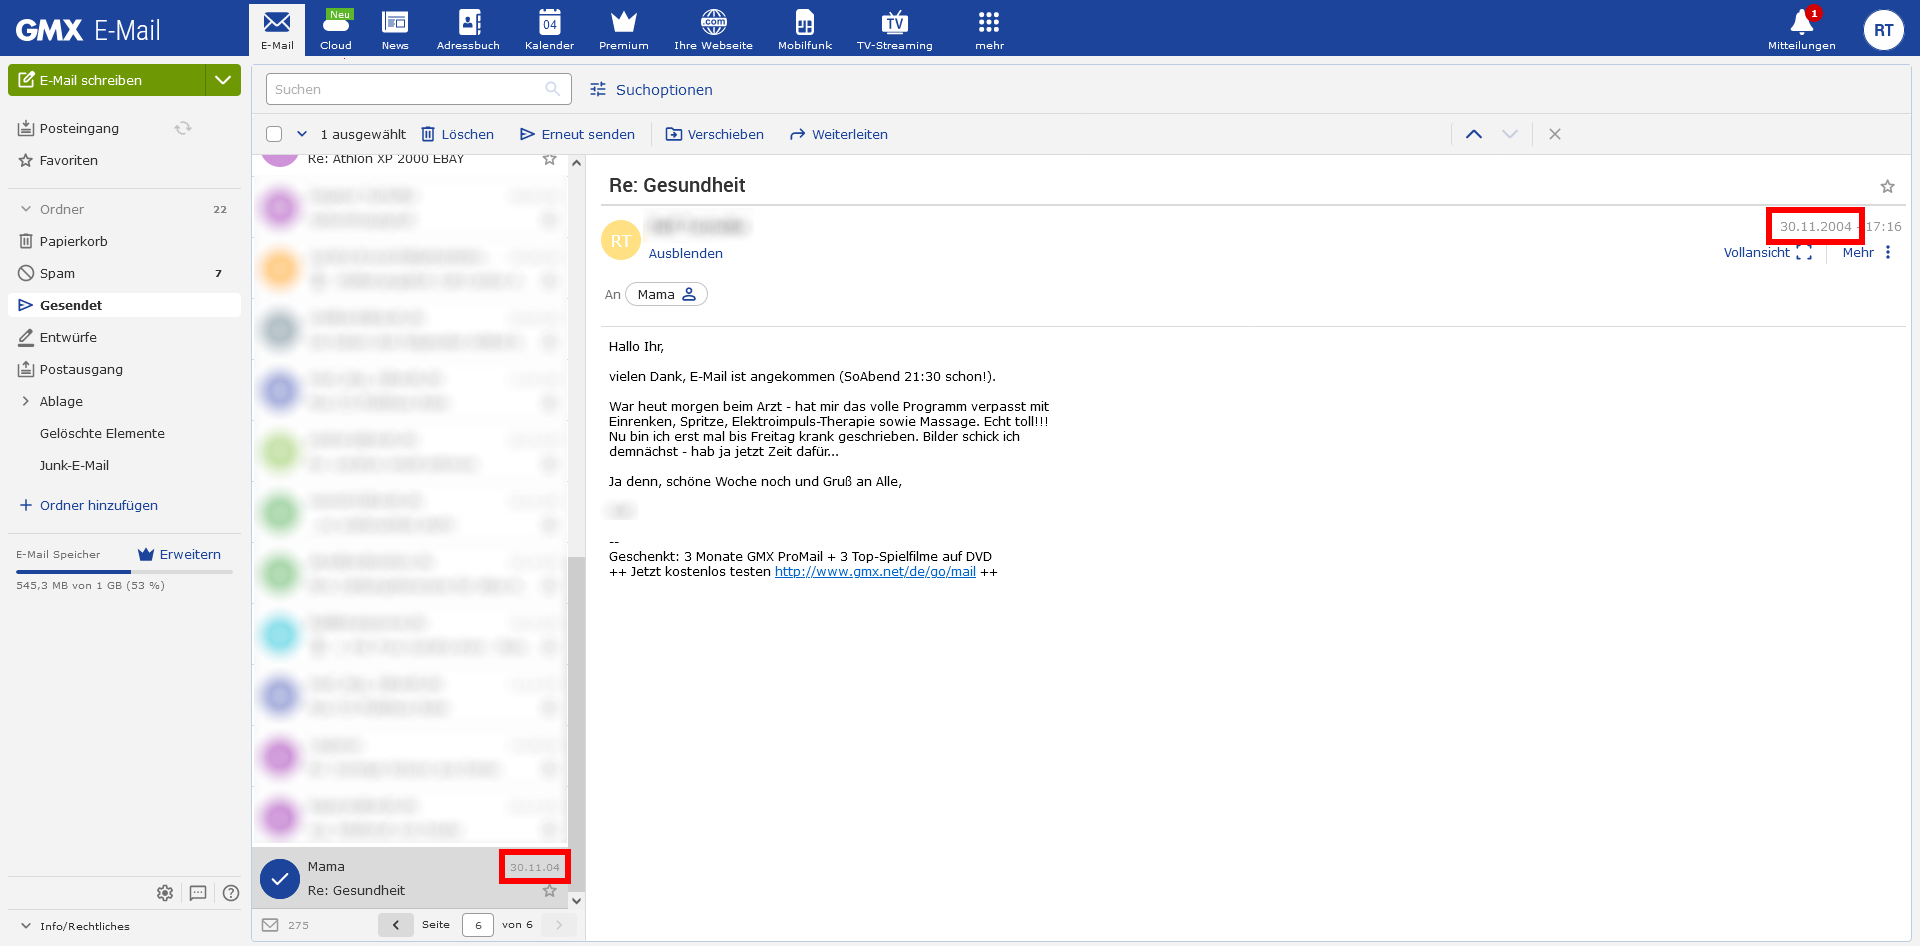Open the Posteingang folder
Image resolution: width=1920 pixels, height=946 pixels.
coord(79,128)
